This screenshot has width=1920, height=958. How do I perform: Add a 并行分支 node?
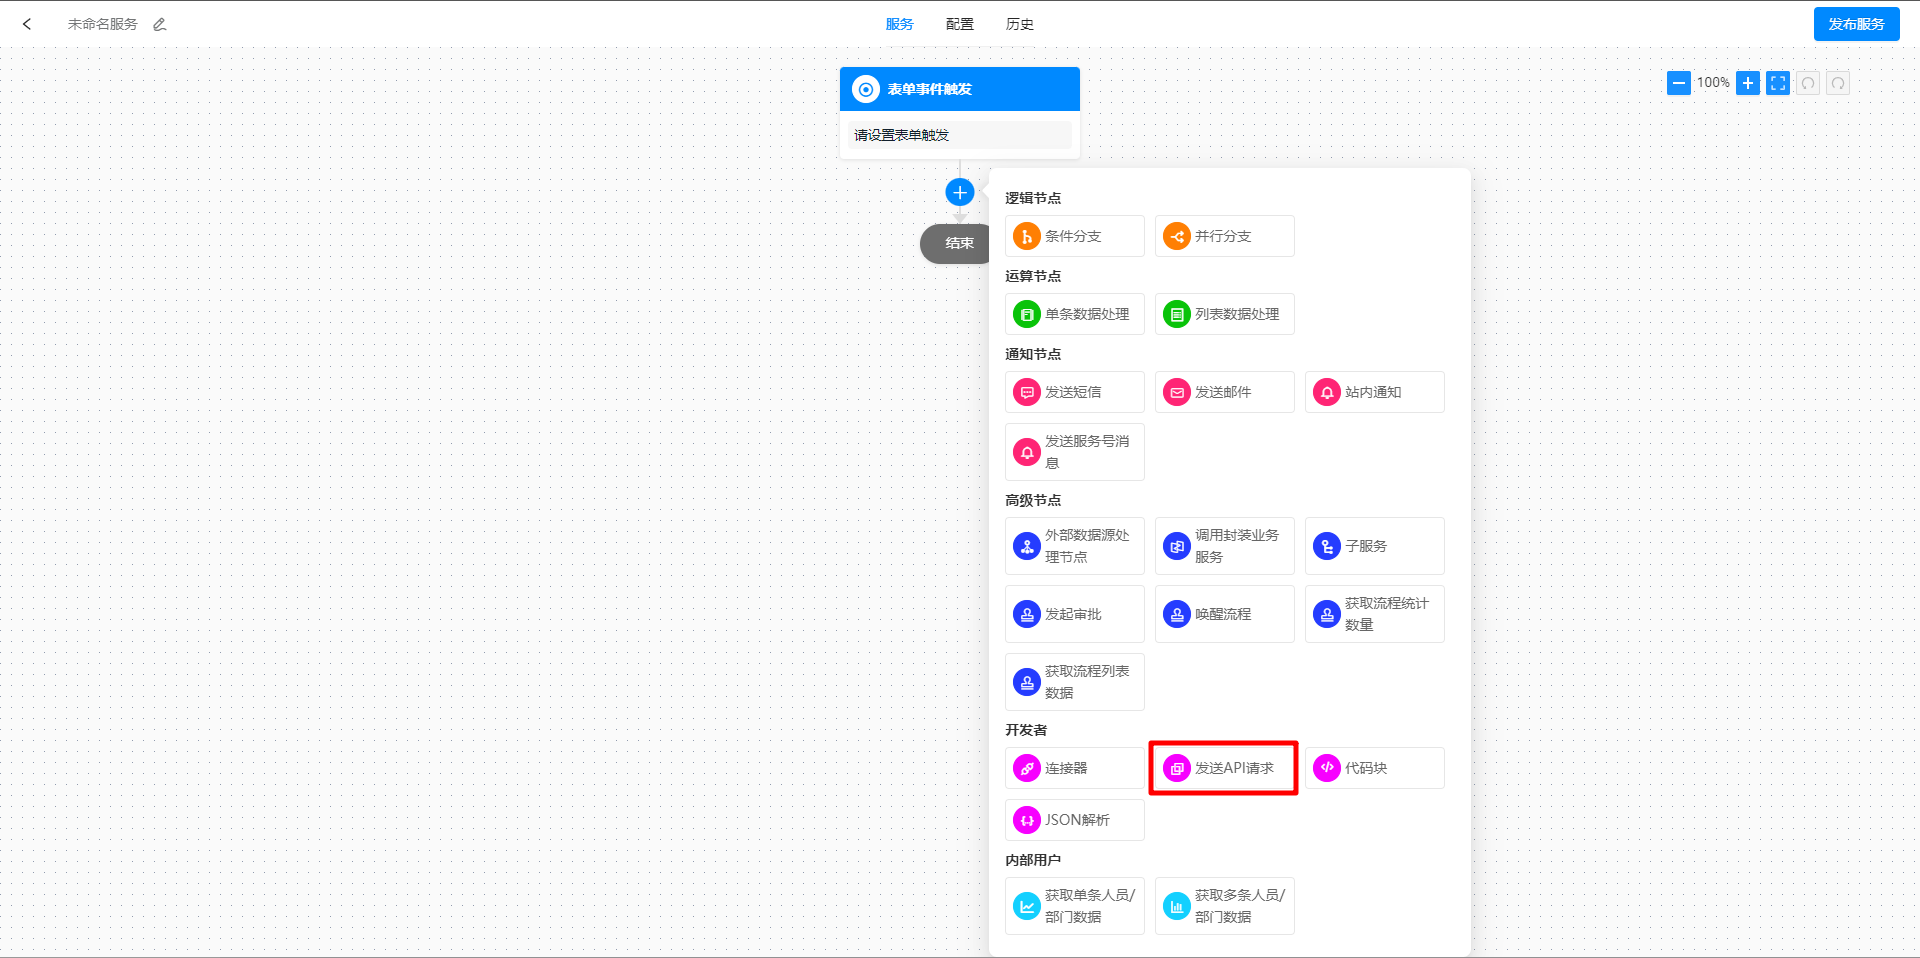click(1224, 236)
